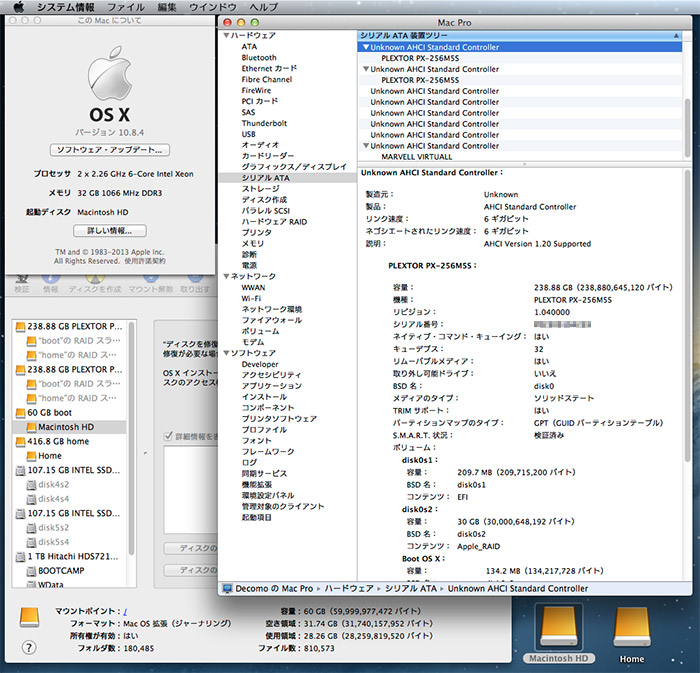Viewport: 700px width, 673px height.
Task: Select disk4s2 partition in disk list
Action: point(70,484)
